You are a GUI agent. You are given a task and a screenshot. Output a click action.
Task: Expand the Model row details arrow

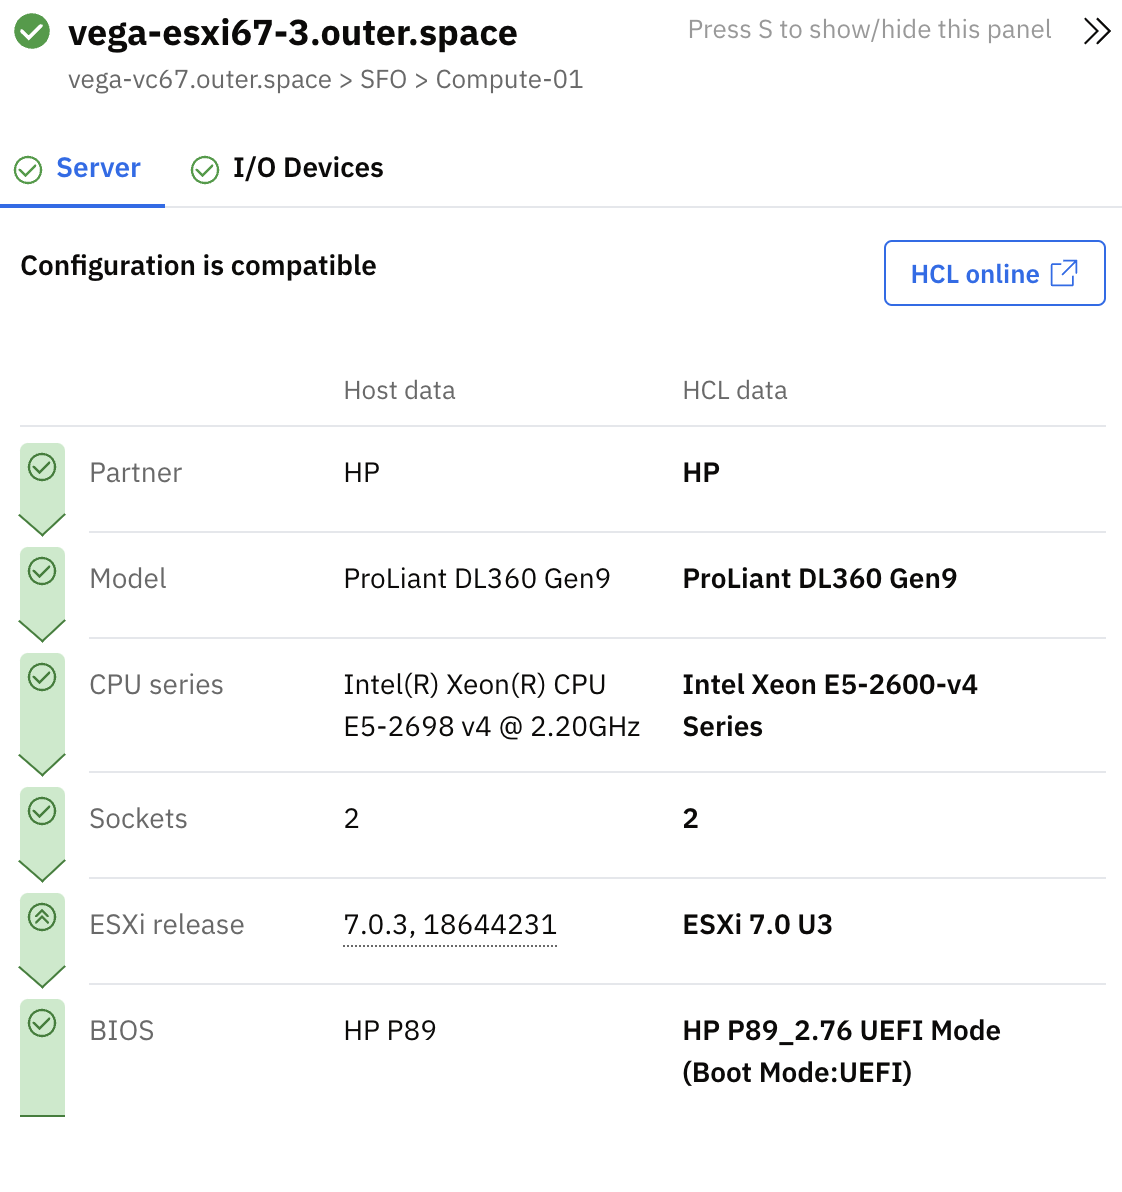pos(41,630)
